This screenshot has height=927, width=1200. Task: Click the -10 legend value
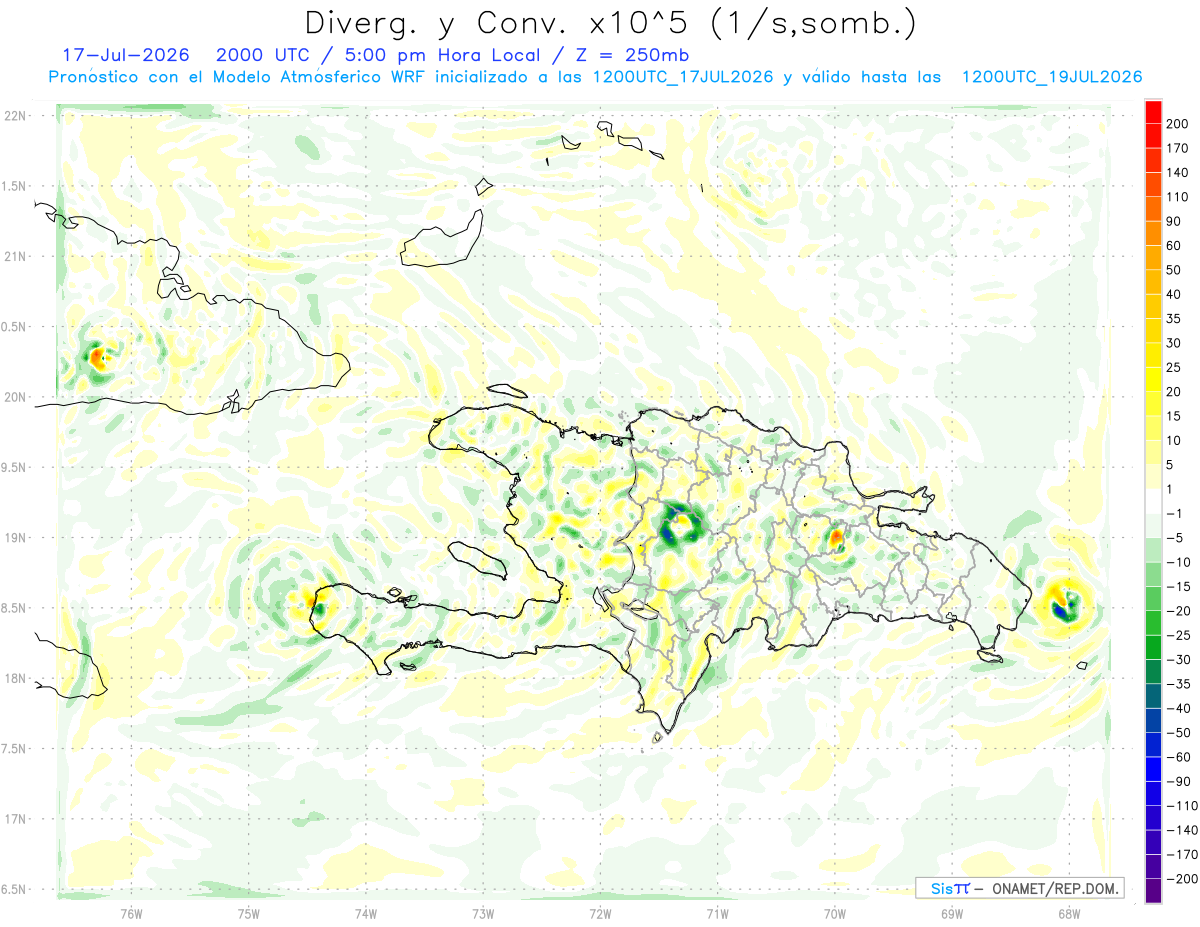coord(1178,562)
